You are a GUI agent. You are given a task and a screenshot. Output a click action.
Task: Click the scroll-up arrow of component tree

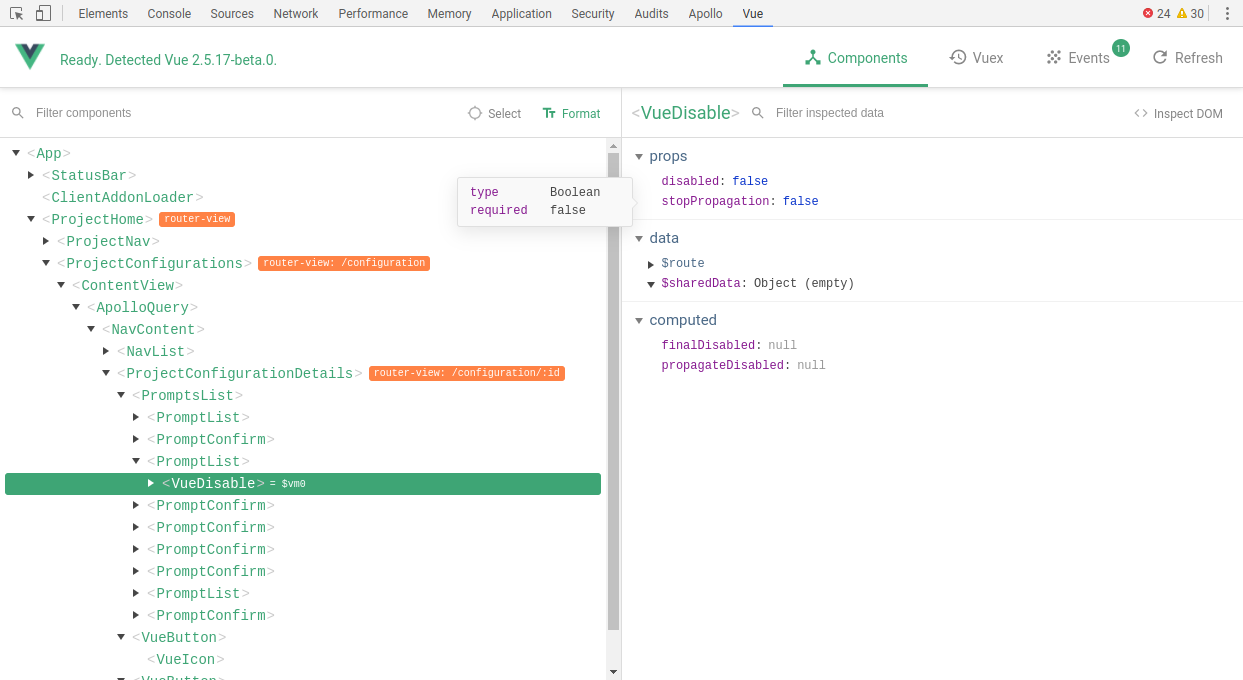[x=614, y=146]
